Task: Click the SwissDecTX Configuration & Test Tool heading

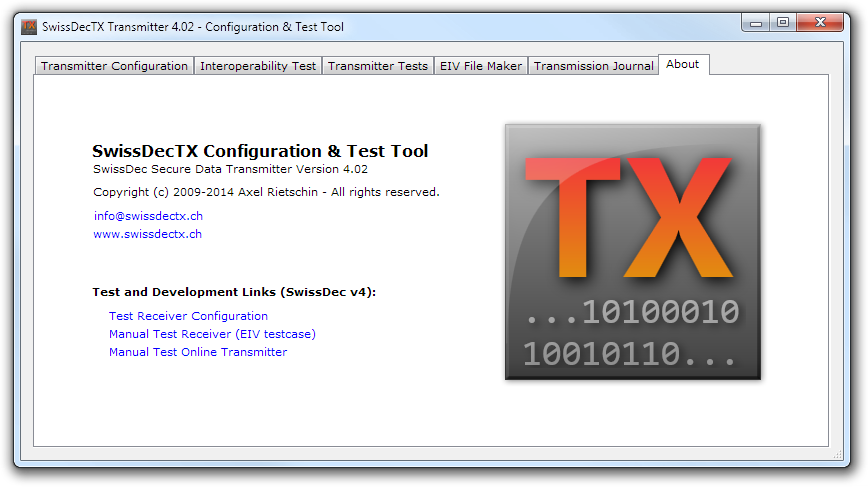Action: coord(260,152)
